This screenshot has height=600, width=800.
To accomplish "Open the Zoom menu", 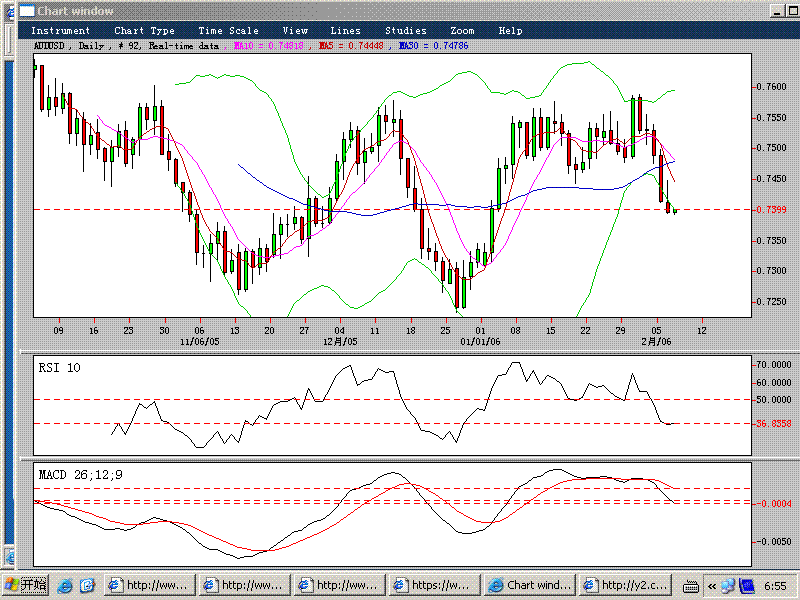I will (x=462, y=31).
